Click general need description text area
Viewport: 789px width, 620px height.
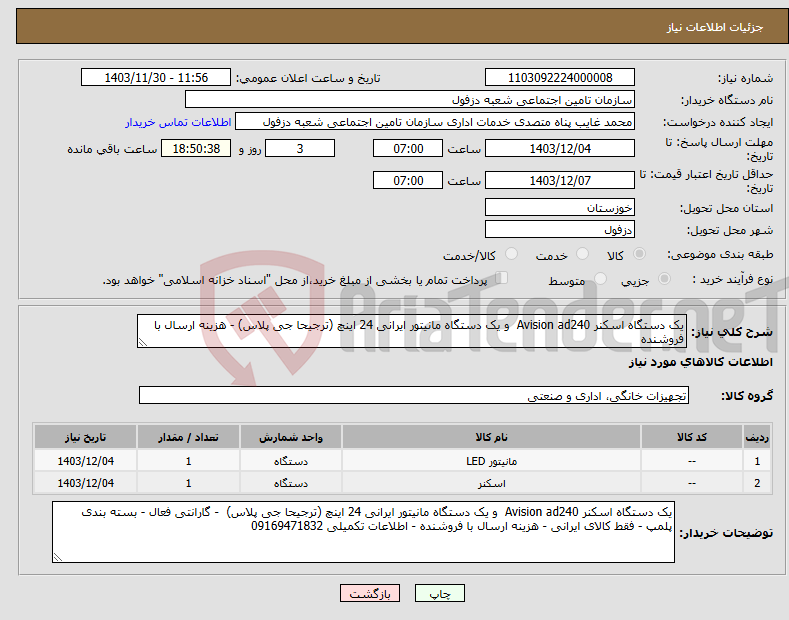412,331
